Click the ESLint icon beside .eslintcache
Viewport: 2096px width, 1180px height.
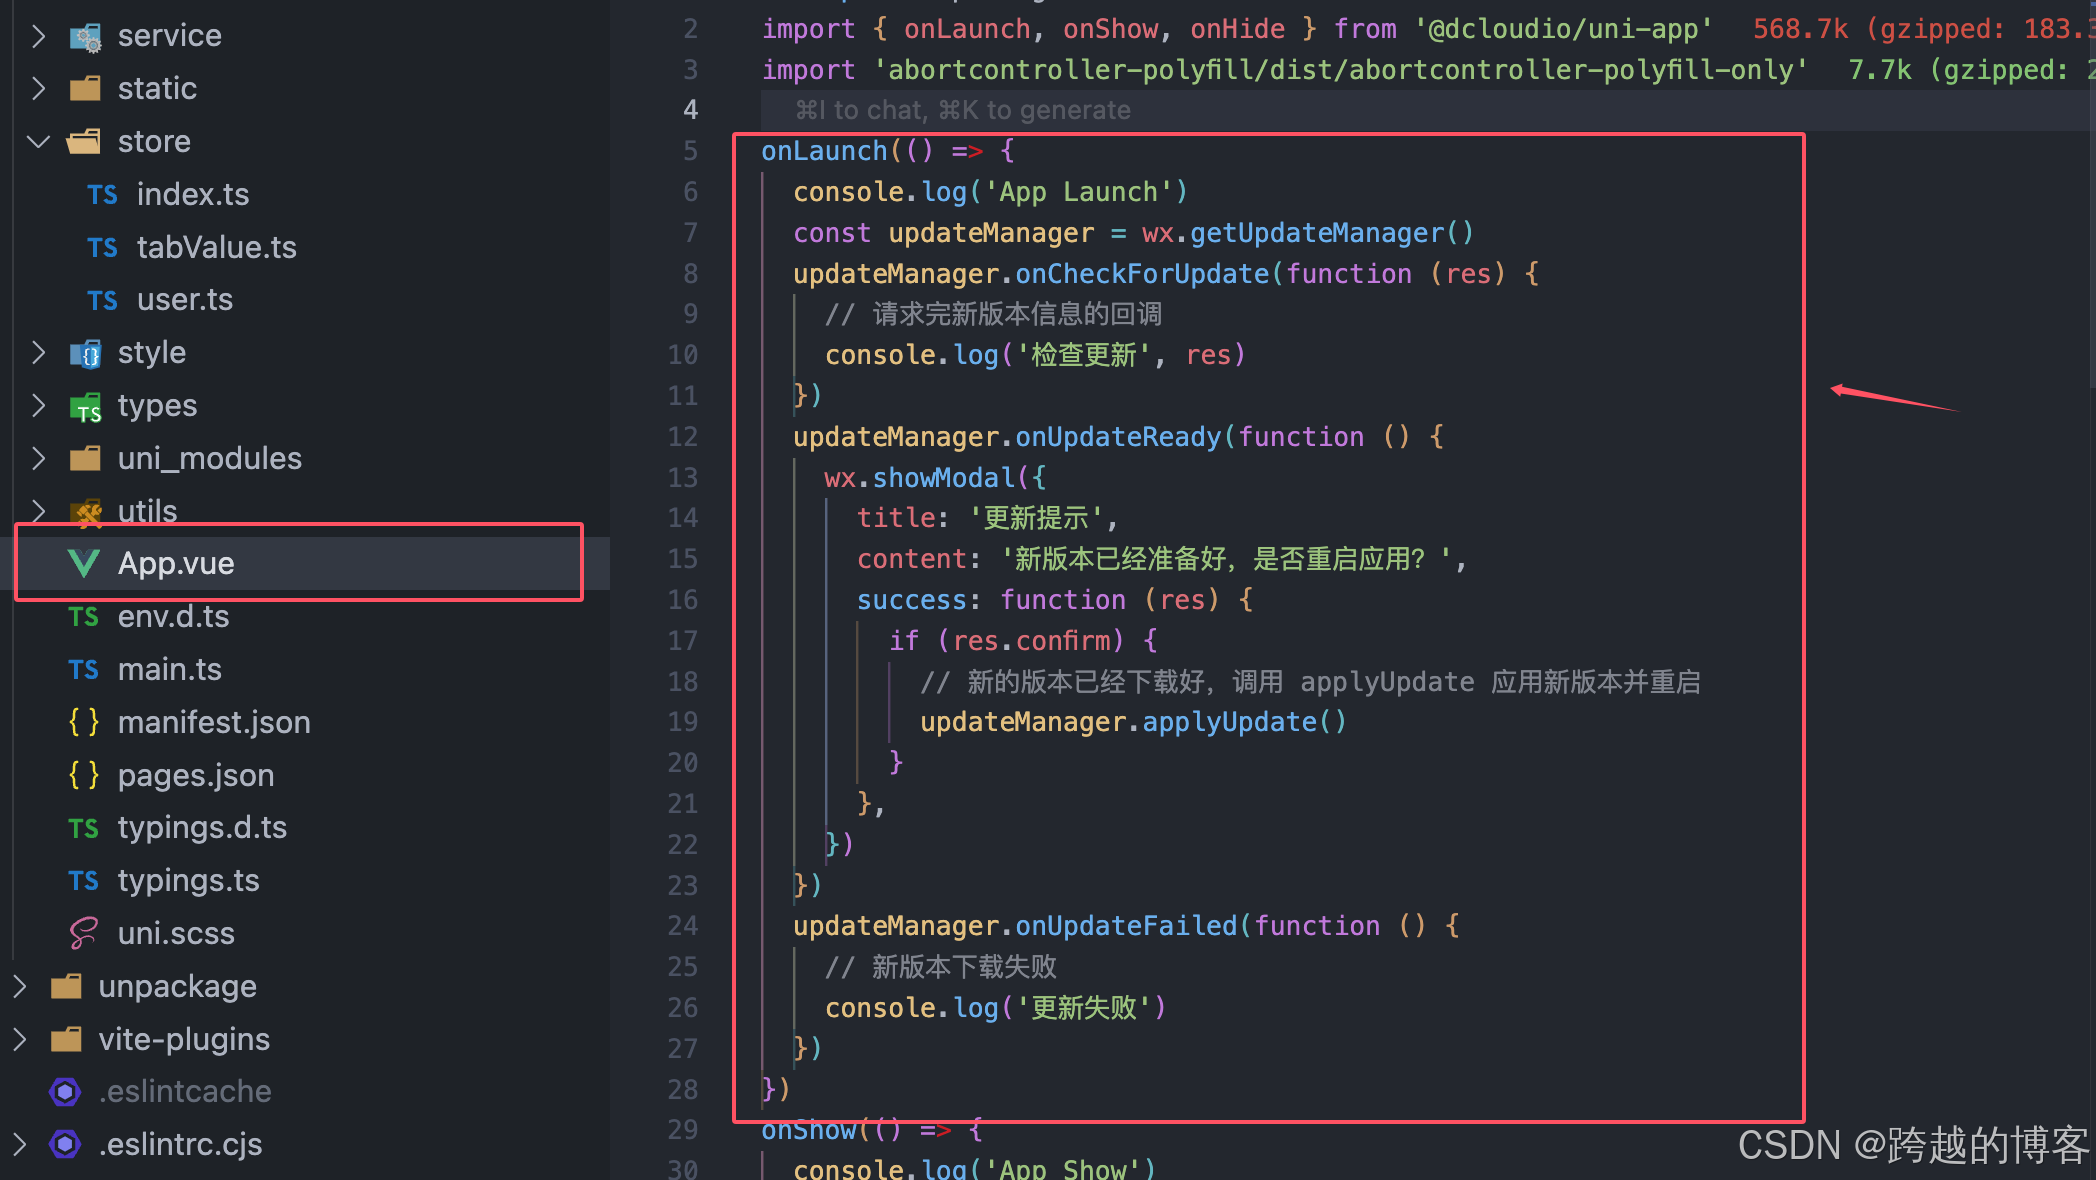pyautogui.click(x=65, y=1092)
